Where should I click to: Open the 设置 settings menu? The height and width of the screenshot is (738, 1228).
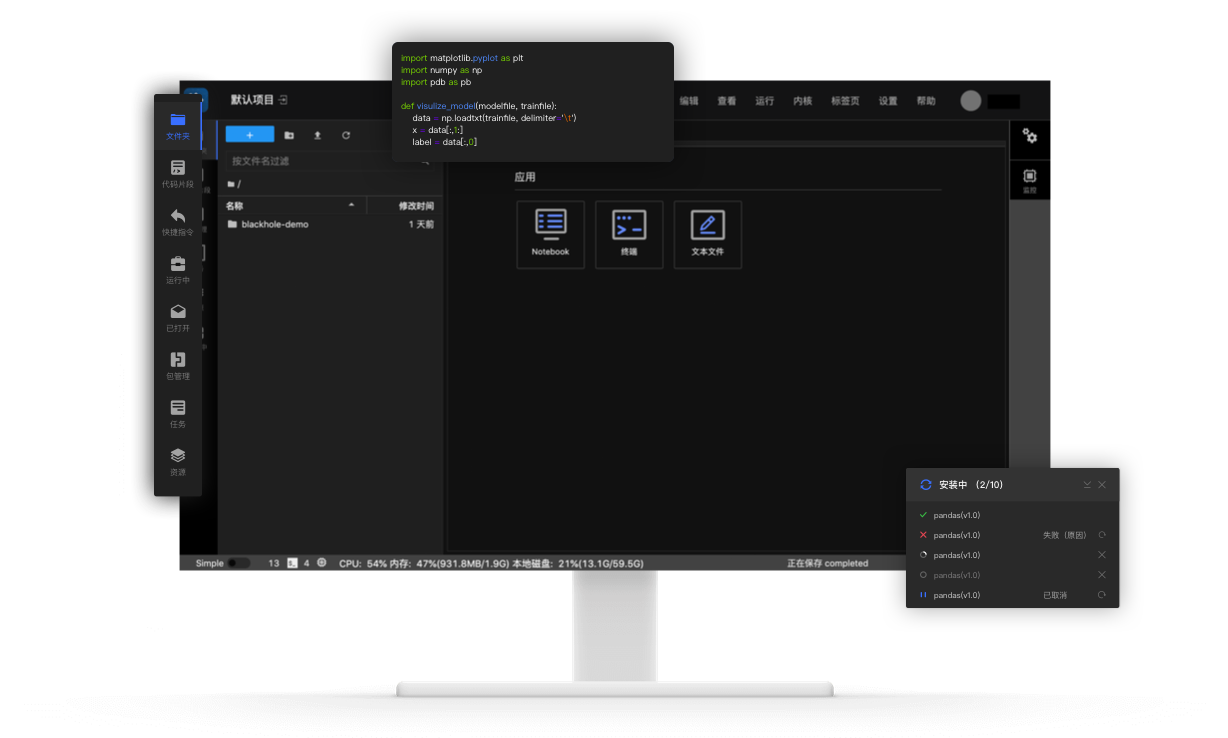886,101
